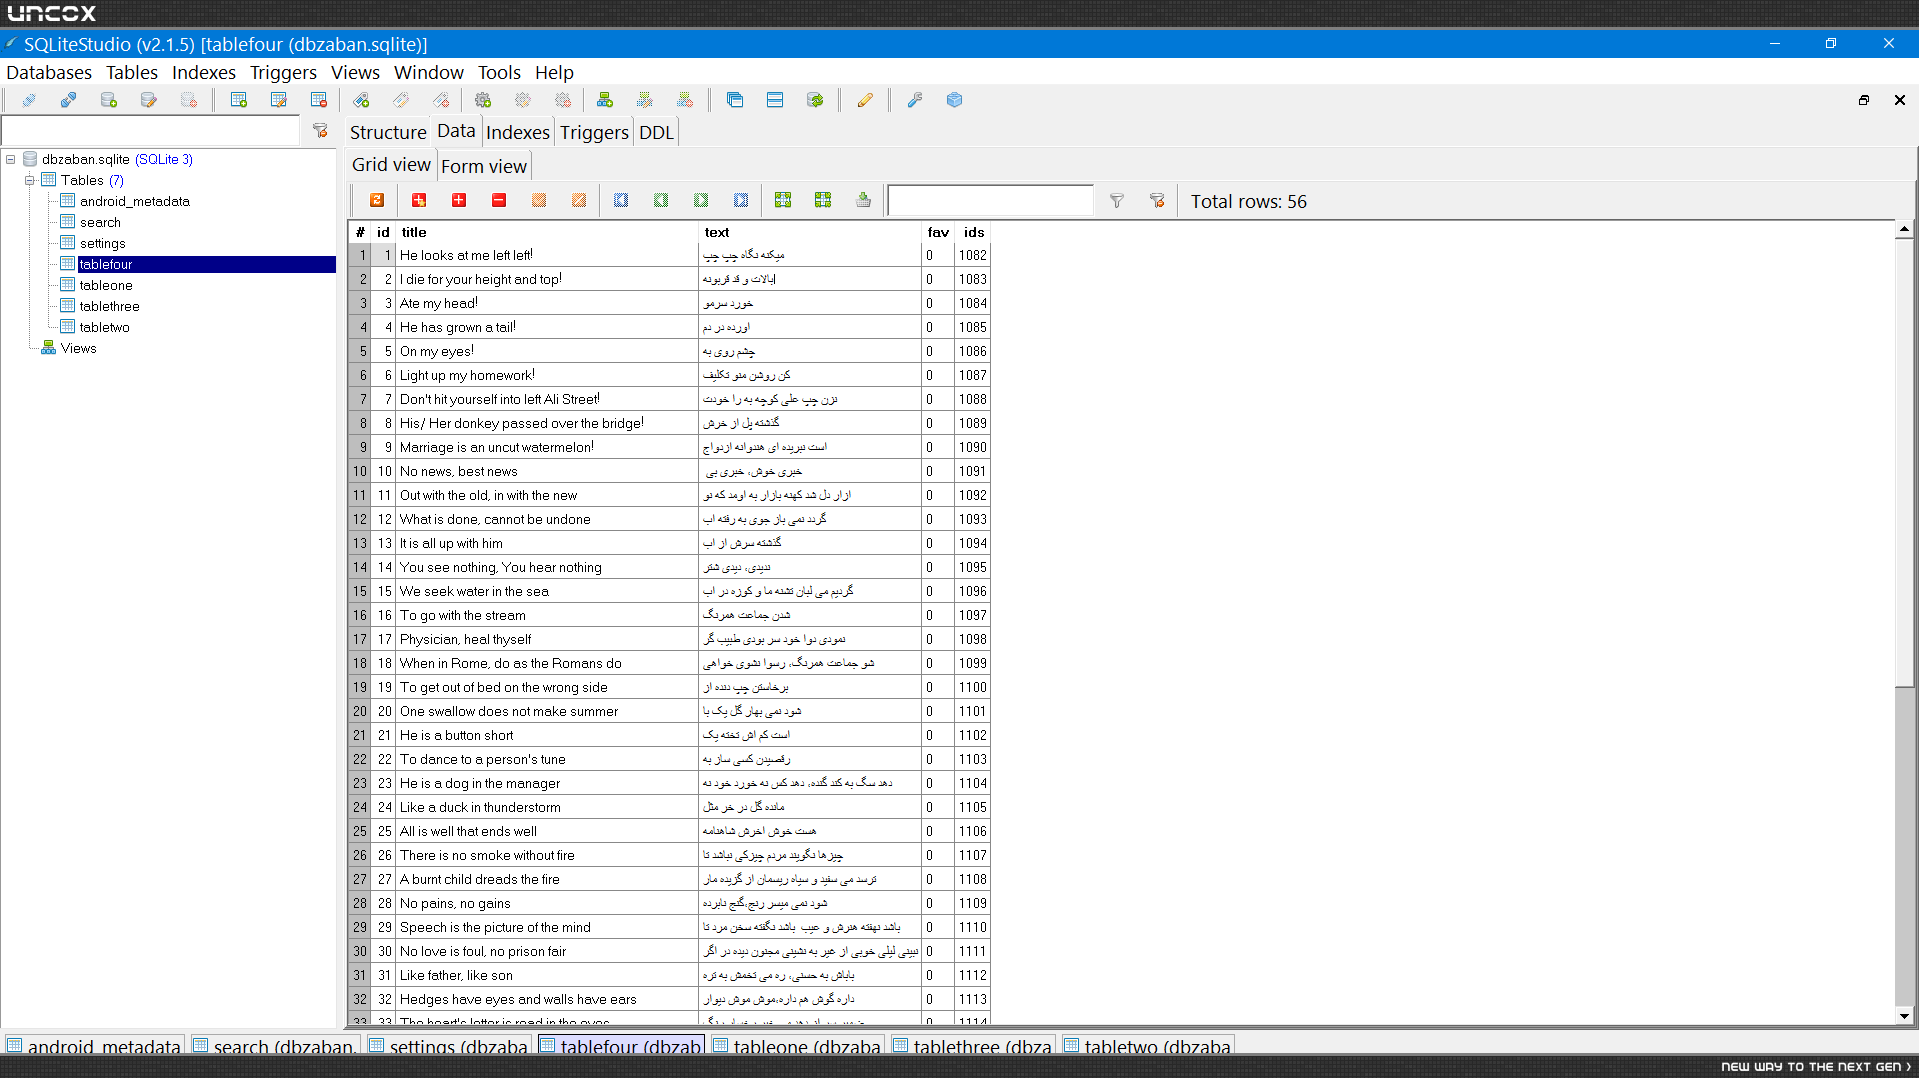The image size is (1919, 1078).
Task: Clear the data grid filter
Action: click(x=1157, y=201)
